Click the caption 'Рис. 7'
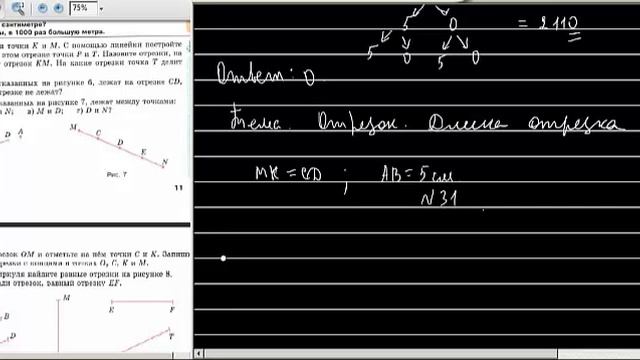Viewport: 640px width, 360px height. point(117,174)
